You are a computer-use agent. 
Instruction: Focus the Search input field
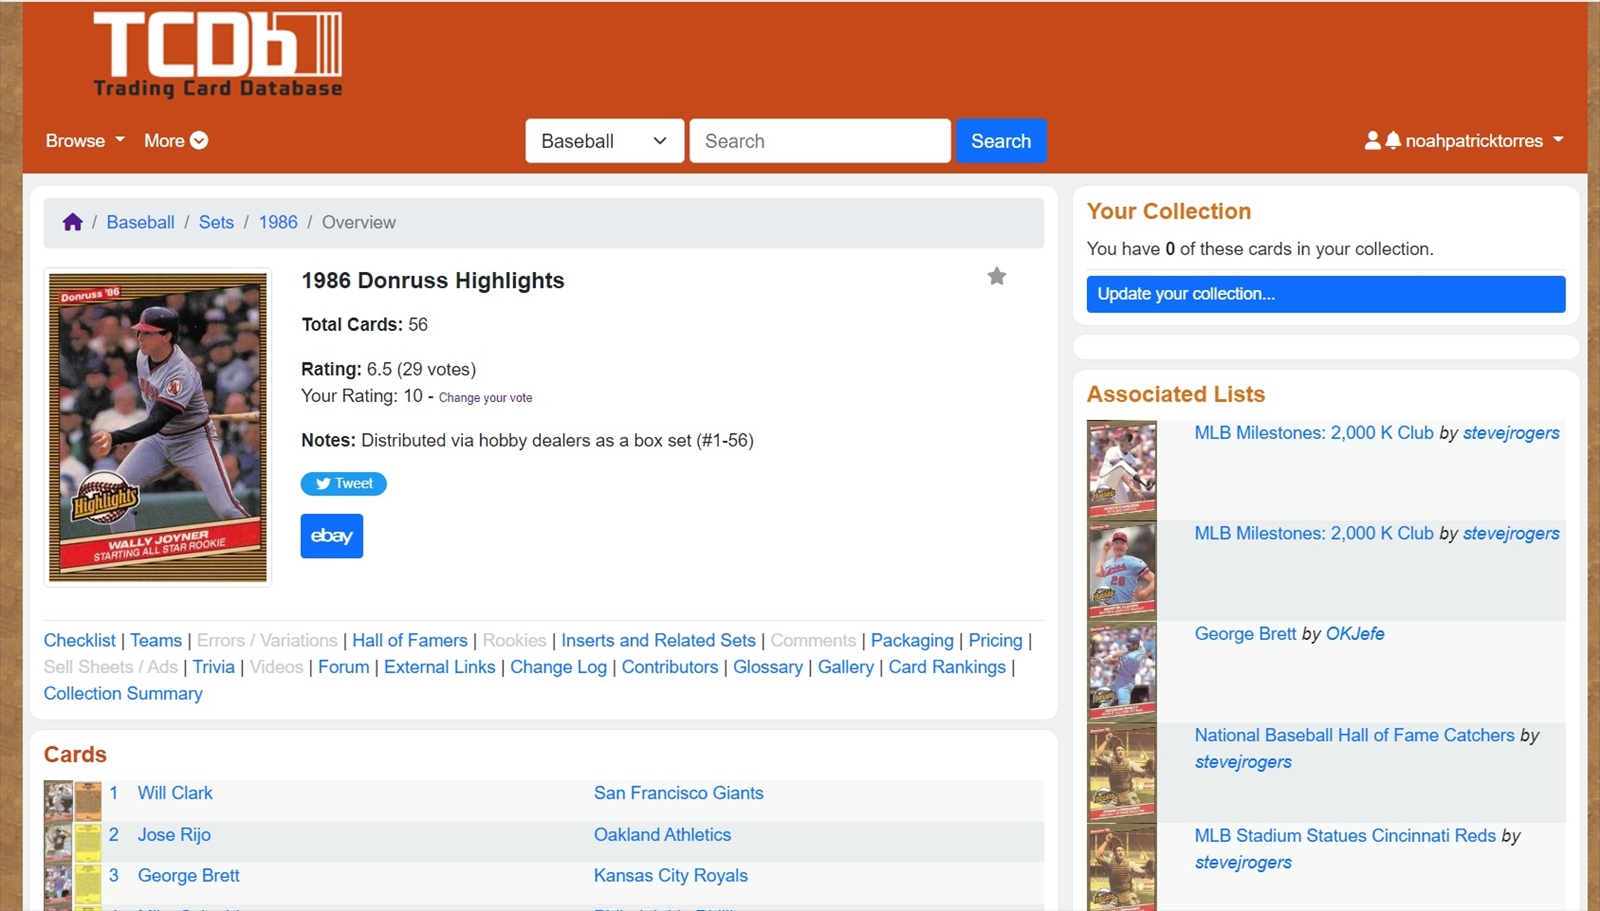click(820, 141)
